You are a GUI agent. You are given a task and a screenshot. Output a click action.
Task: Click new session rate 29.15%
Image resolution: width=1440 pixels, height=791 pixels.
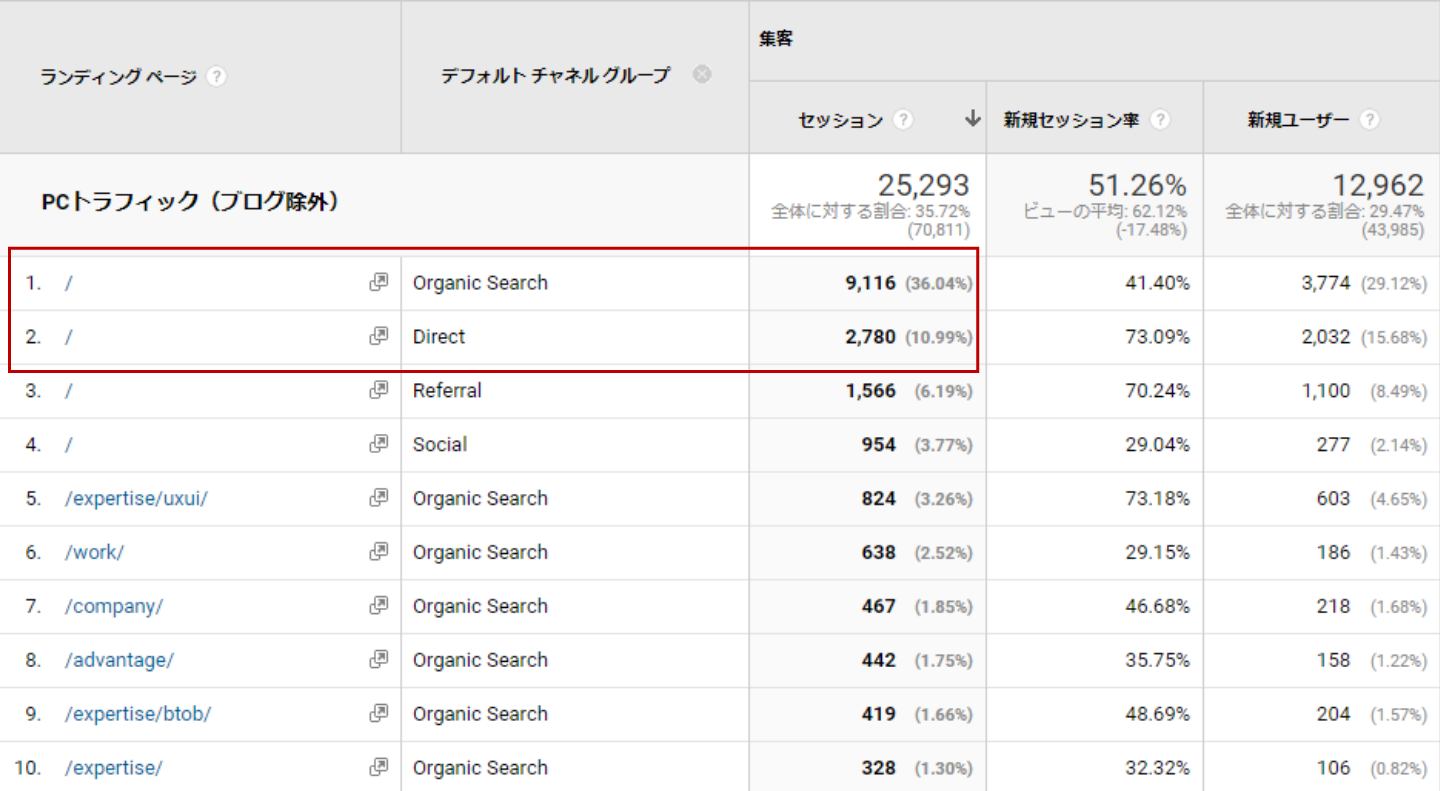(1157, 553)
